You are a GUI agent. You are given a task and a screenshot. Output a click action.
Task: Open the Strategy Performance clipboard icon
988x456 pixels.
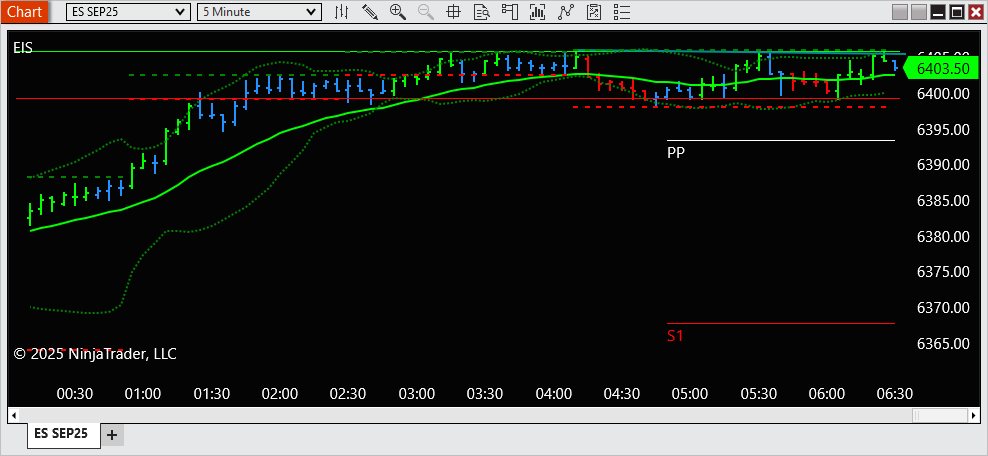(x=594, y=11)
